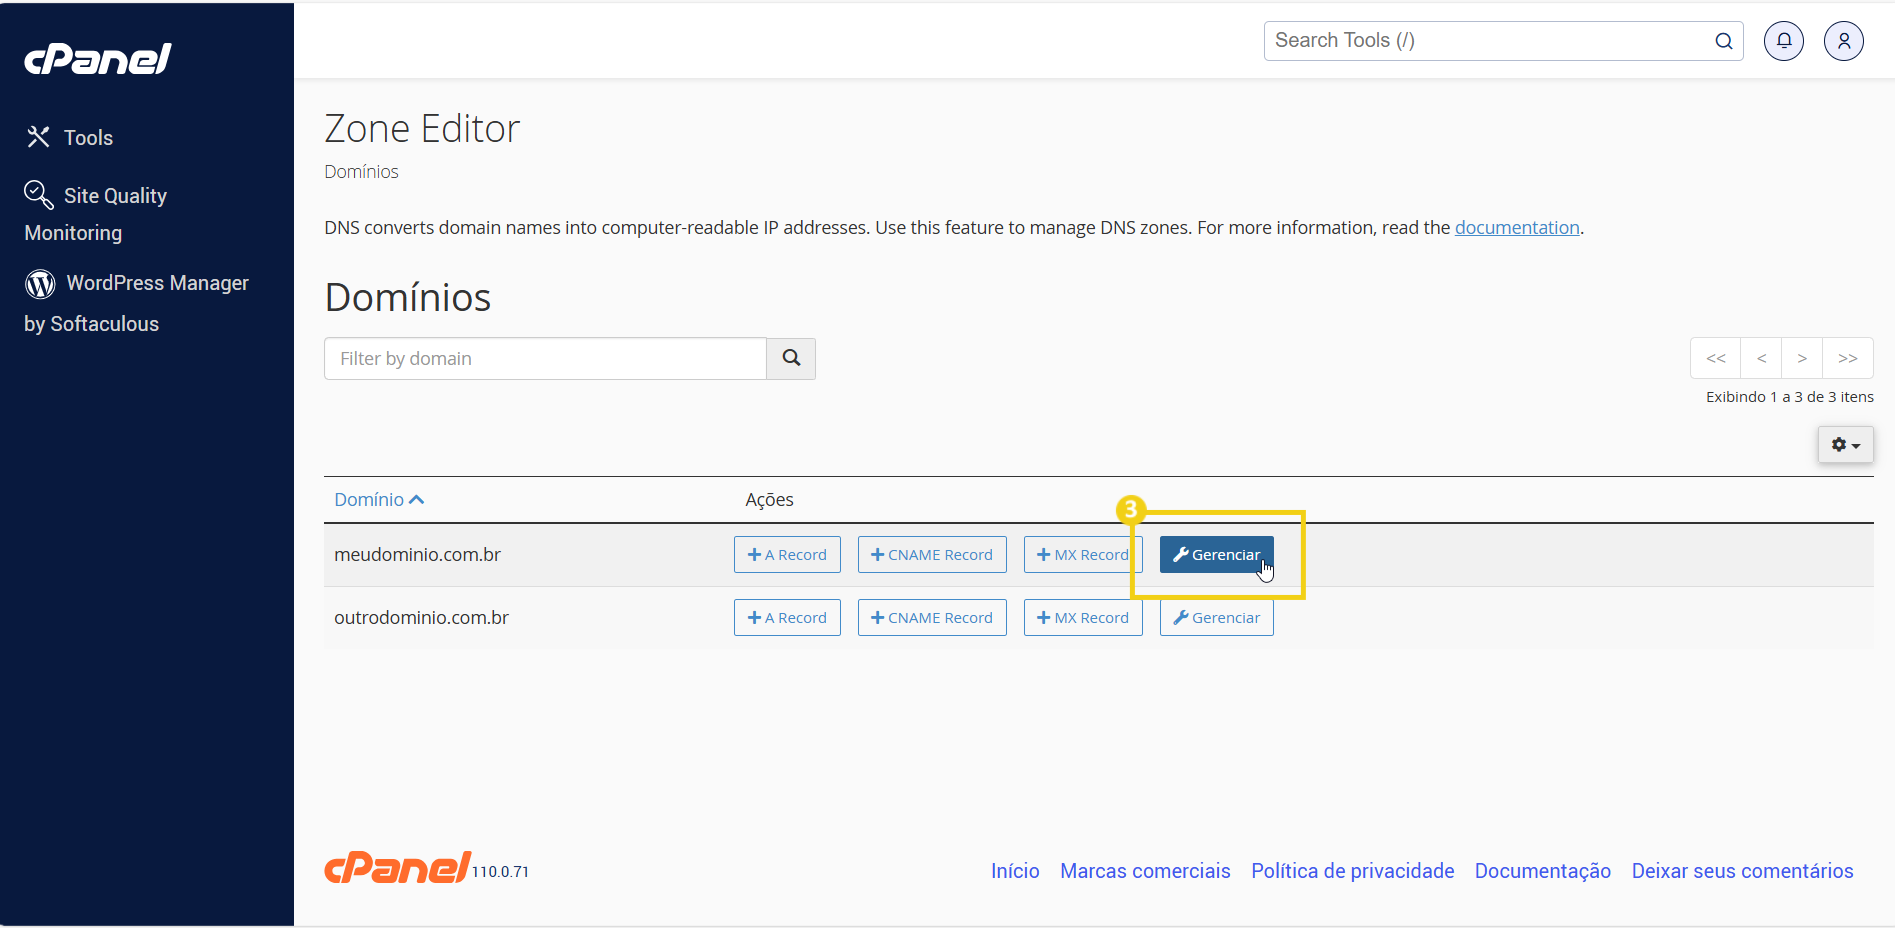This screenshot has height=928, width=1895.
Task: Open the documentation link
Action: (x=1517, y=227)
